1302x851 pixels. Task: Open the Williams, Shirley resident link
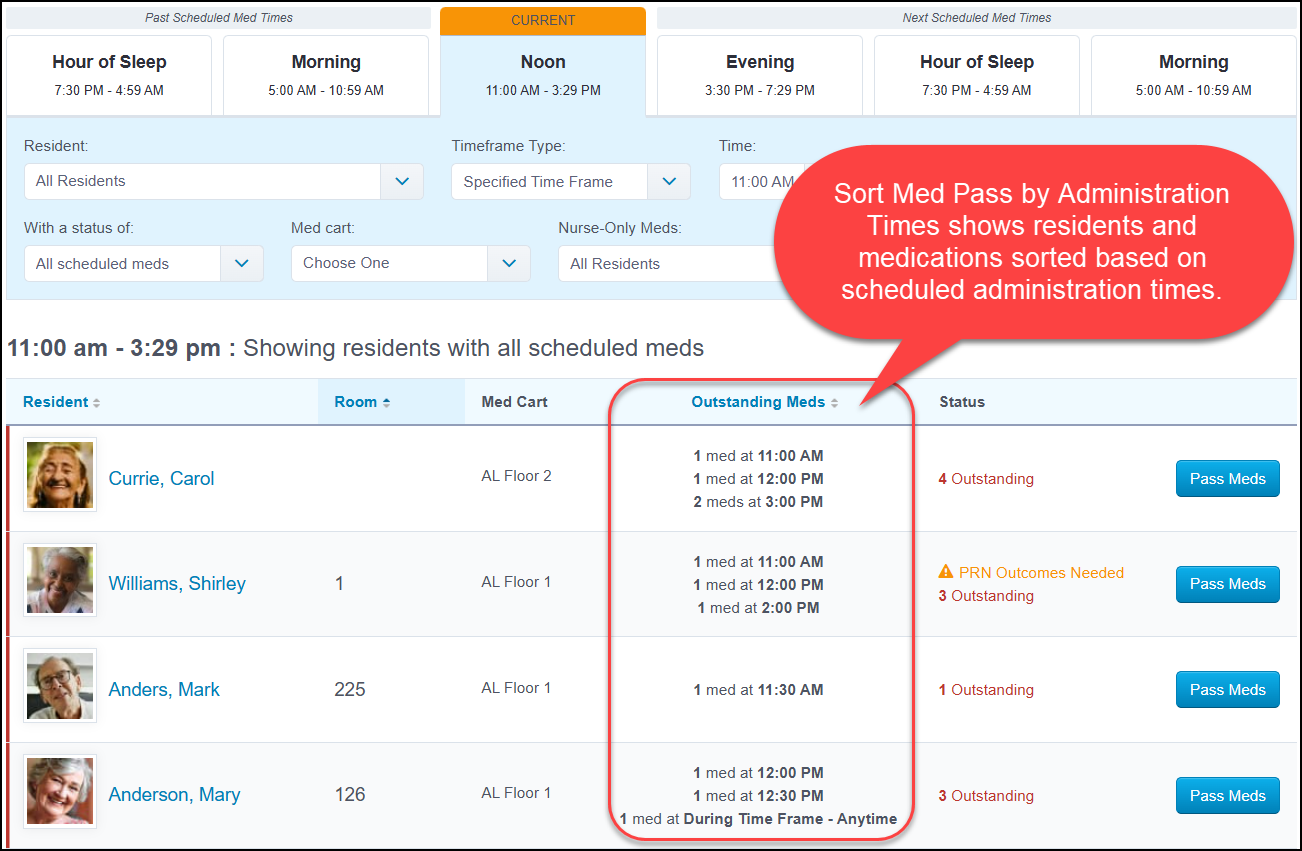click(177, 584)
